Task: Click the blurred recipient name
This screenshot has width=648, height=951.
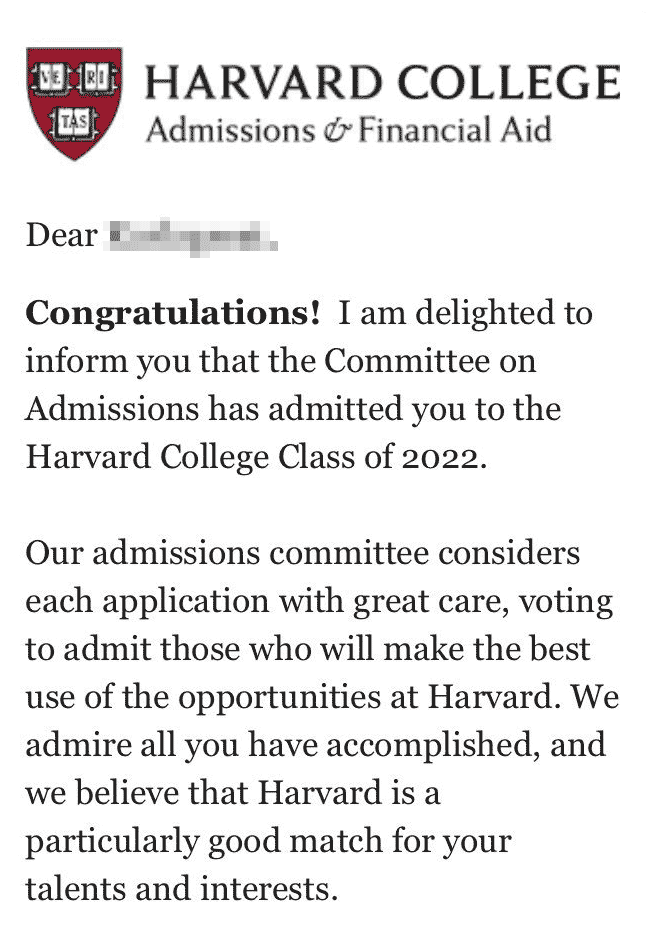Action: (x=190, y=237)
